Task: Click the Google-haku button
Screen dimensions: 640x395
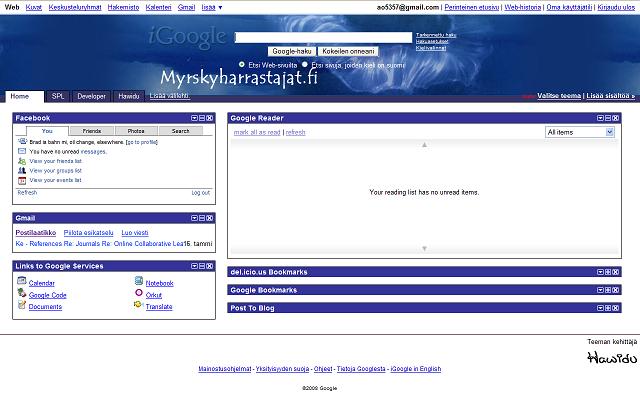Action: click(x=292, y=51)
